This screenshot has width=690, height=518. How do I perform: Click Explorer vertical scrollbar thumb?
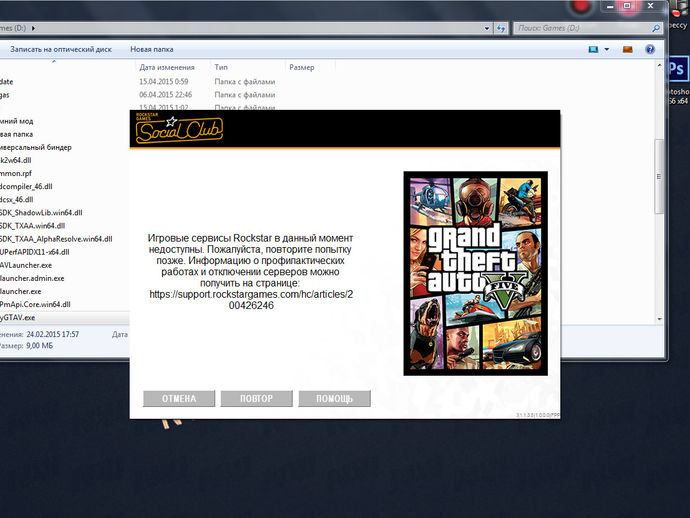(659, 176)
